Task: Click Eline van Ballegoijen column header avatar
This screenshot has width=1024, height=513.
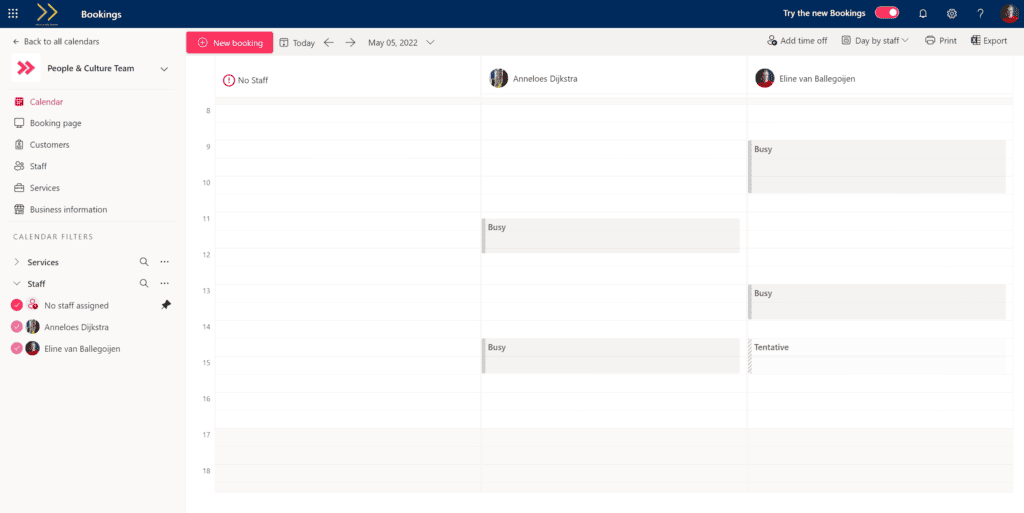Action: pyautogui.click(x=765, y=78)
